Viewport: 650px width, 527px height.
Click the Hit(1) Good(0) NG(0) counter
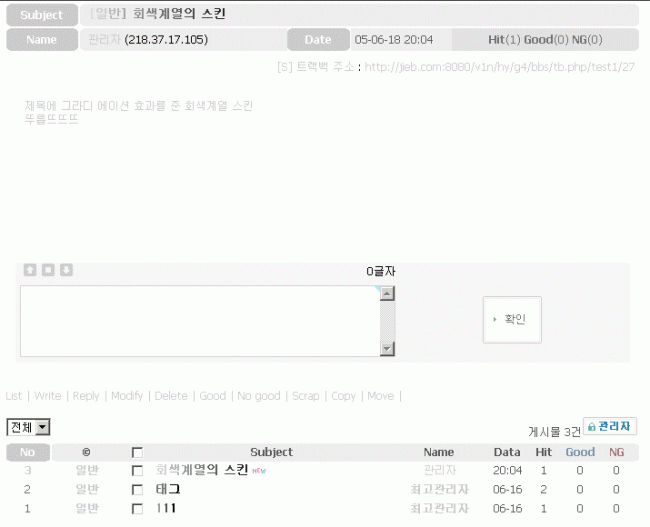tap(545, 40)
